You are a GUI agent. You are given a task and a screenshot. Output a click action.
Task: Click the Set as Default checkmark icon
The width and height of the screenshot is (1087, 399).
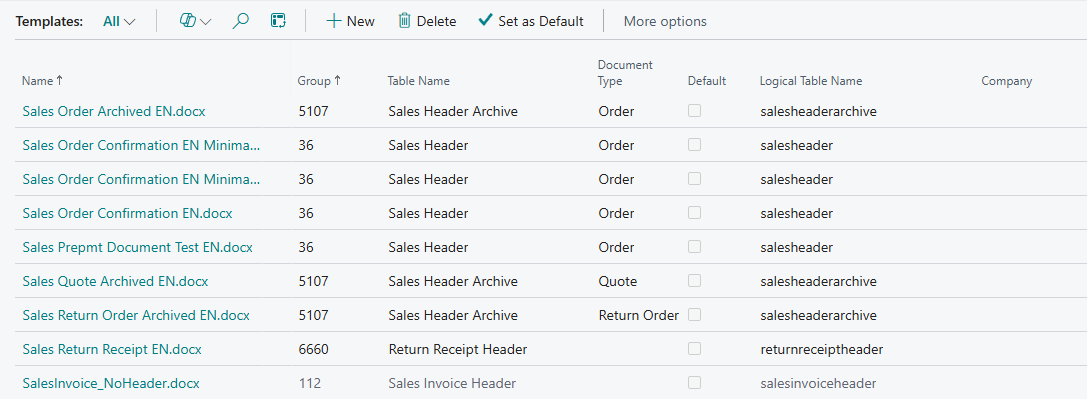click(x=485, y=21)
